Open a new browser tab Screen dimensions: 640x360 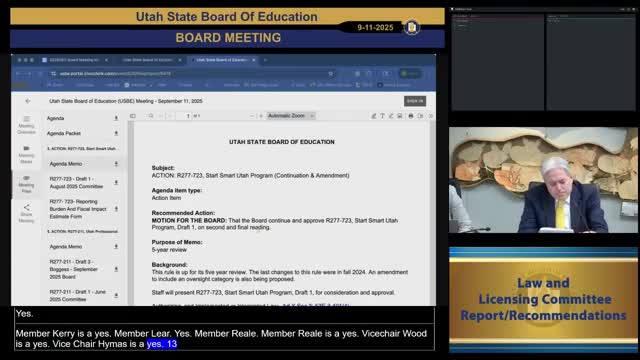(265, 60)
